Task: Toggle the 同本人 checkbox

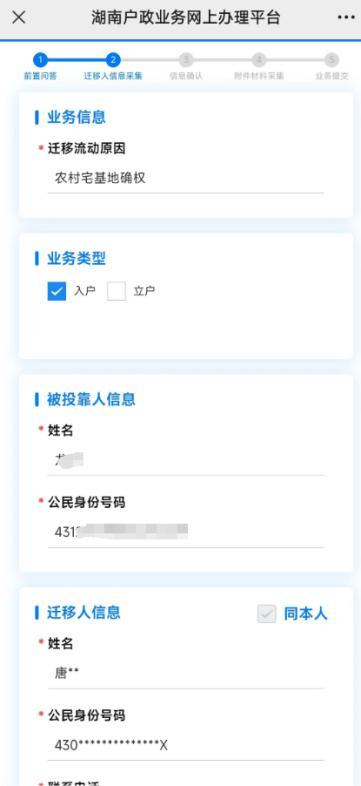Action: click(267, 614)
